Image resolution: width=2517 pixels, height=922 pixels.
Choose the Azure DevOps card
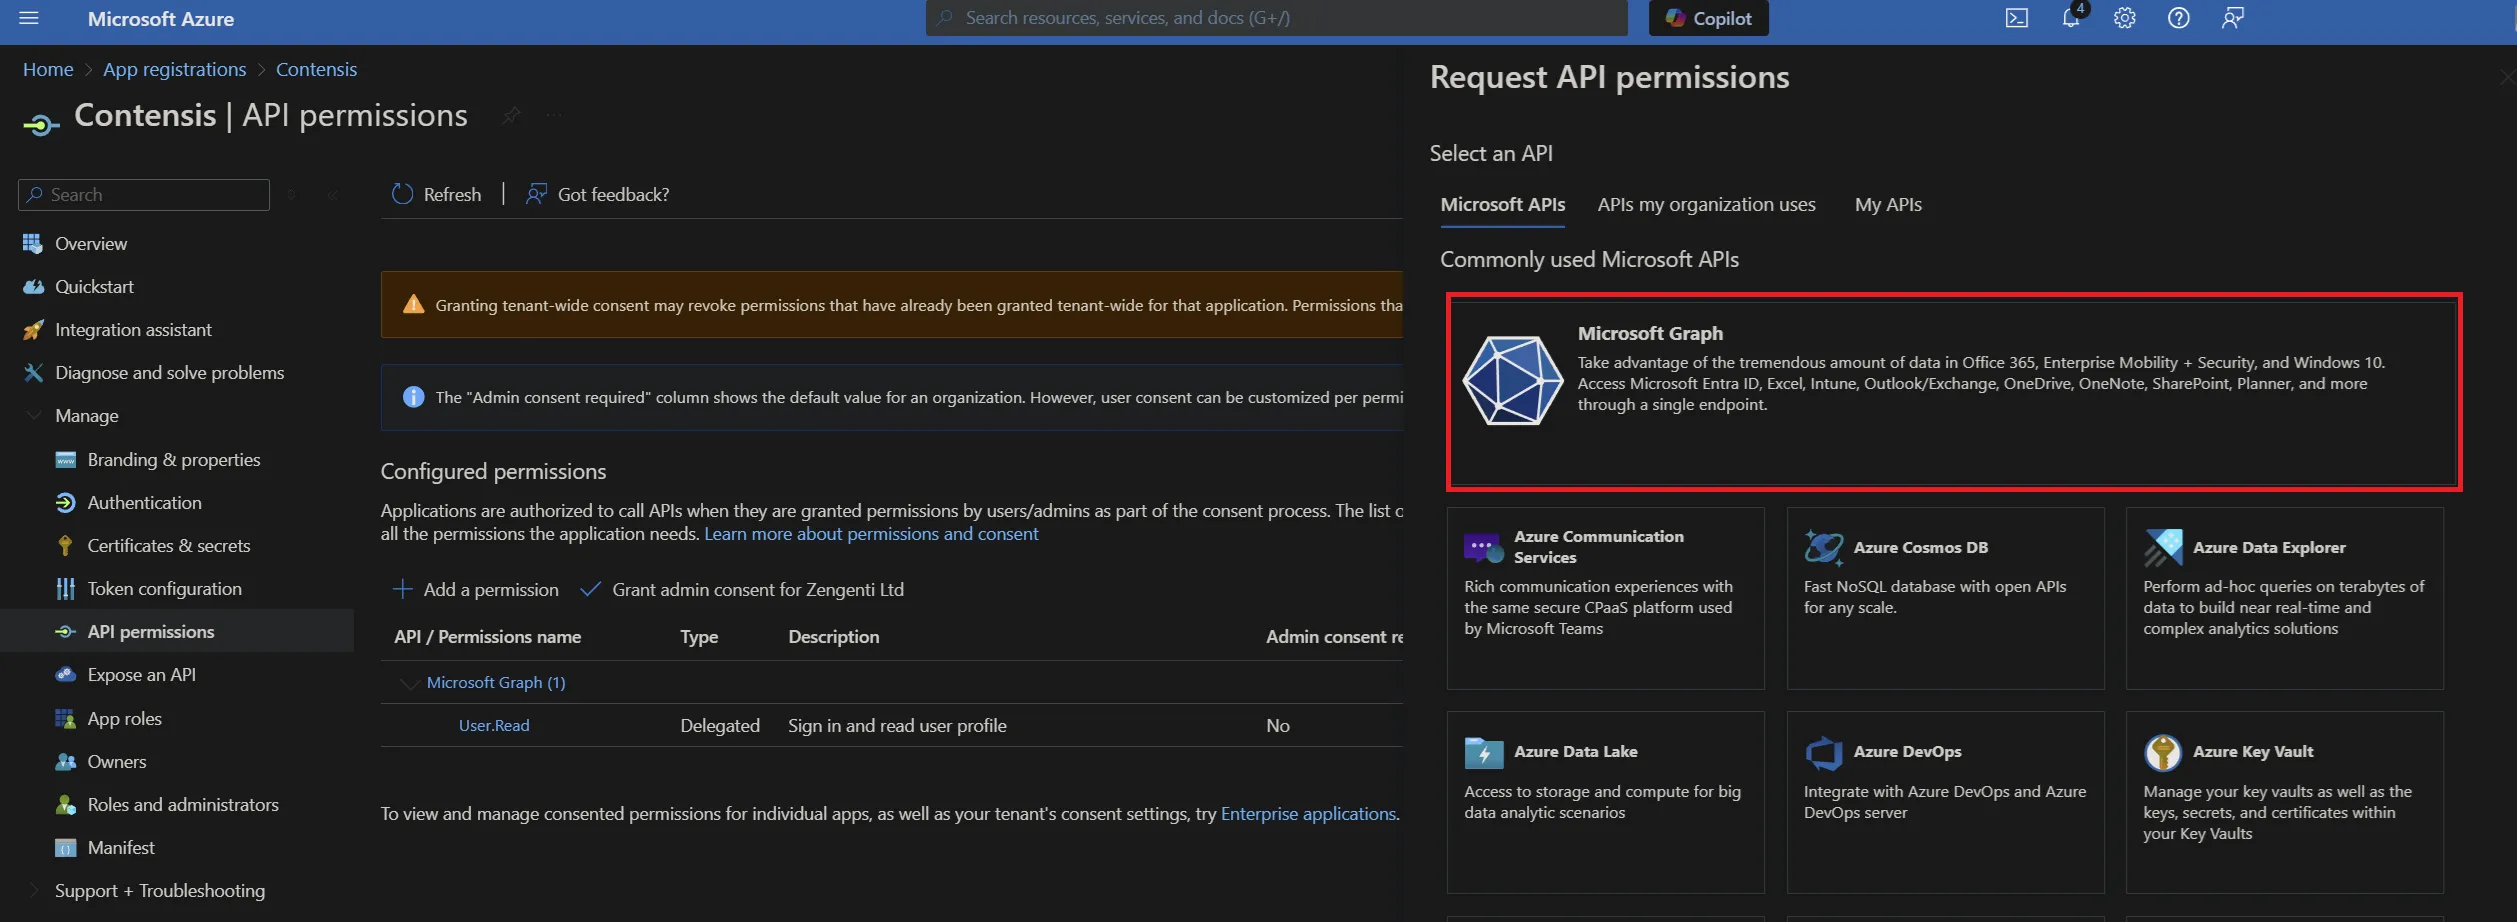[x=1945, y=802]
